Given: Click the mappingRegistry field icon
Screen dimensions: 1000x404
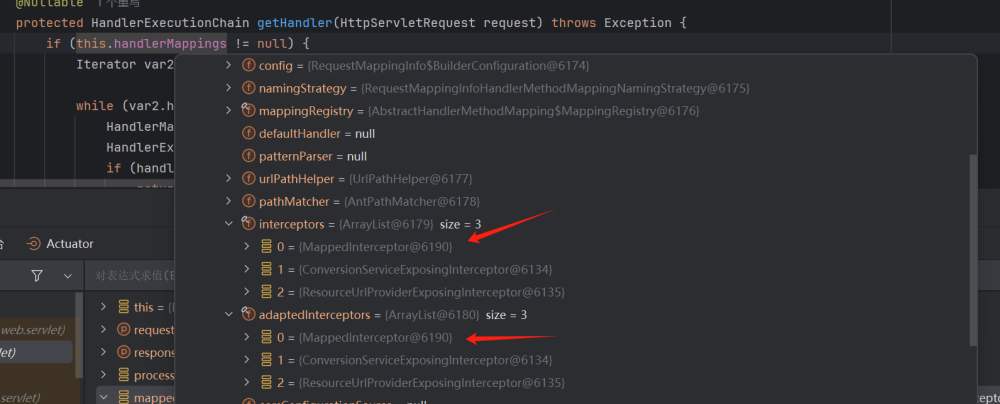Looking at the screenshot, I should (x=248, y=111).
